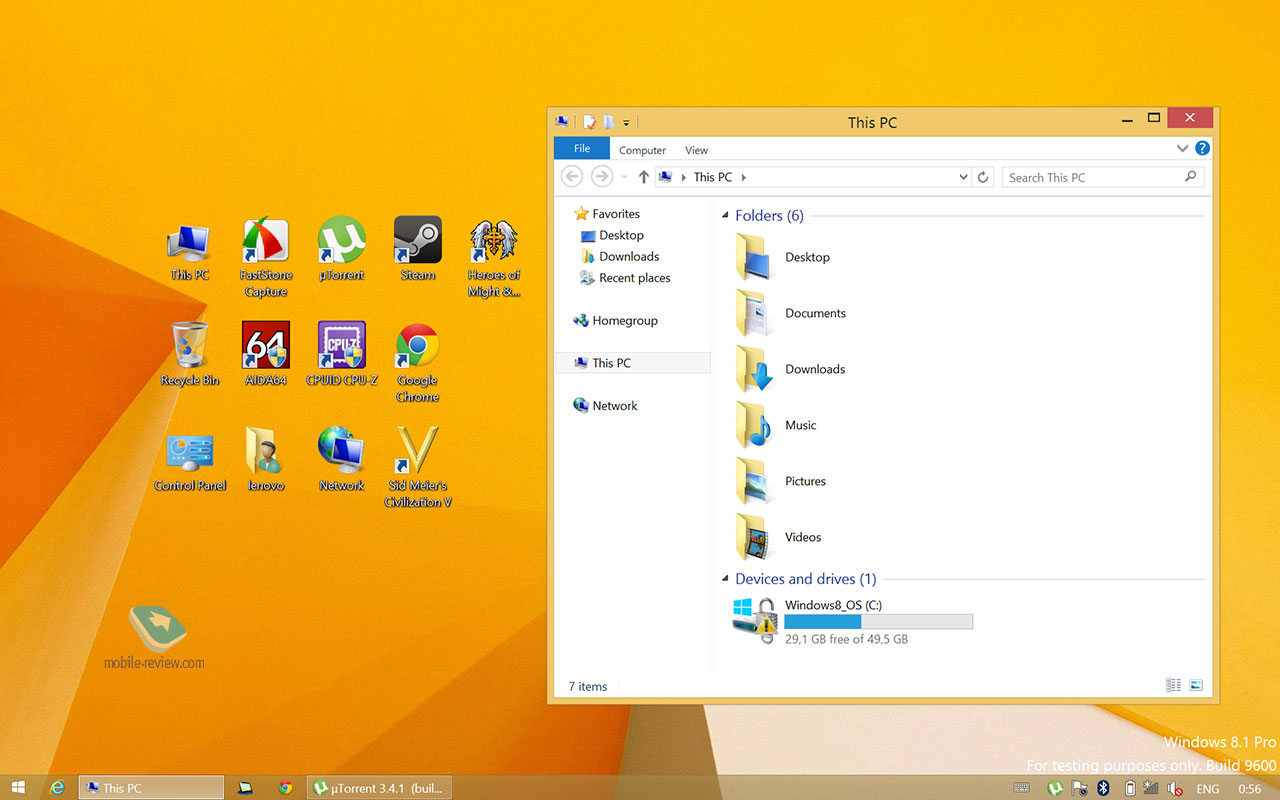Select the FastStone Capture desktop icon
This screenshot has height=800, width=1280.
click(x=265, y=242)
